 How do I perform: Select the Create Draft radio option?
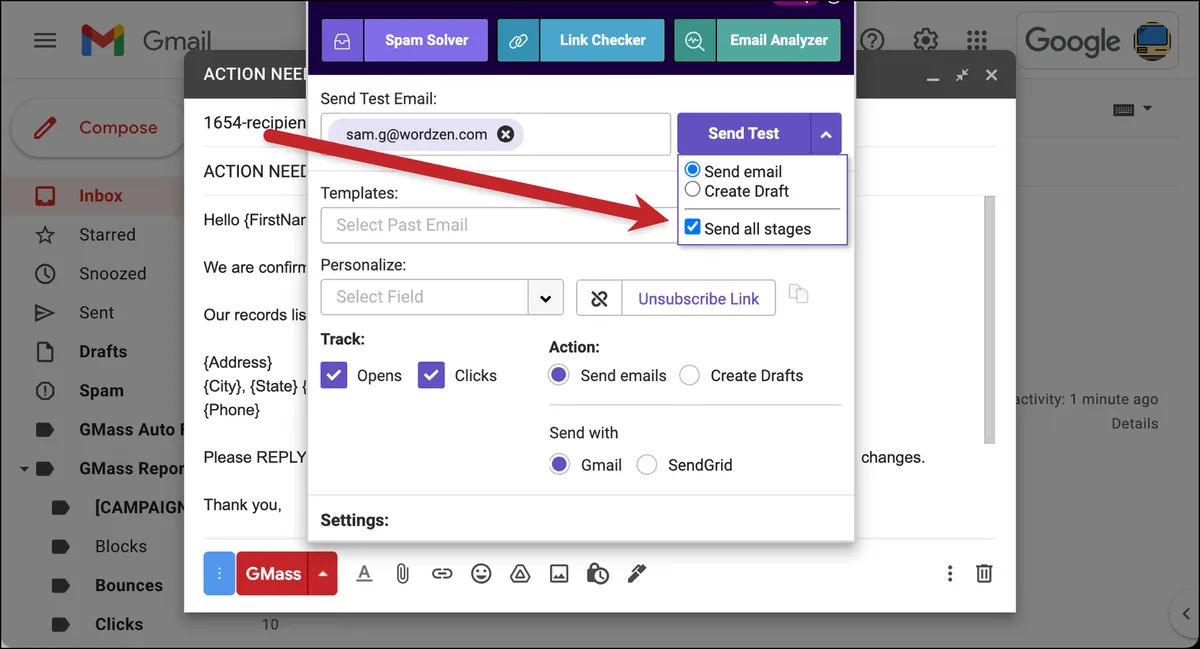click(692, 190)
